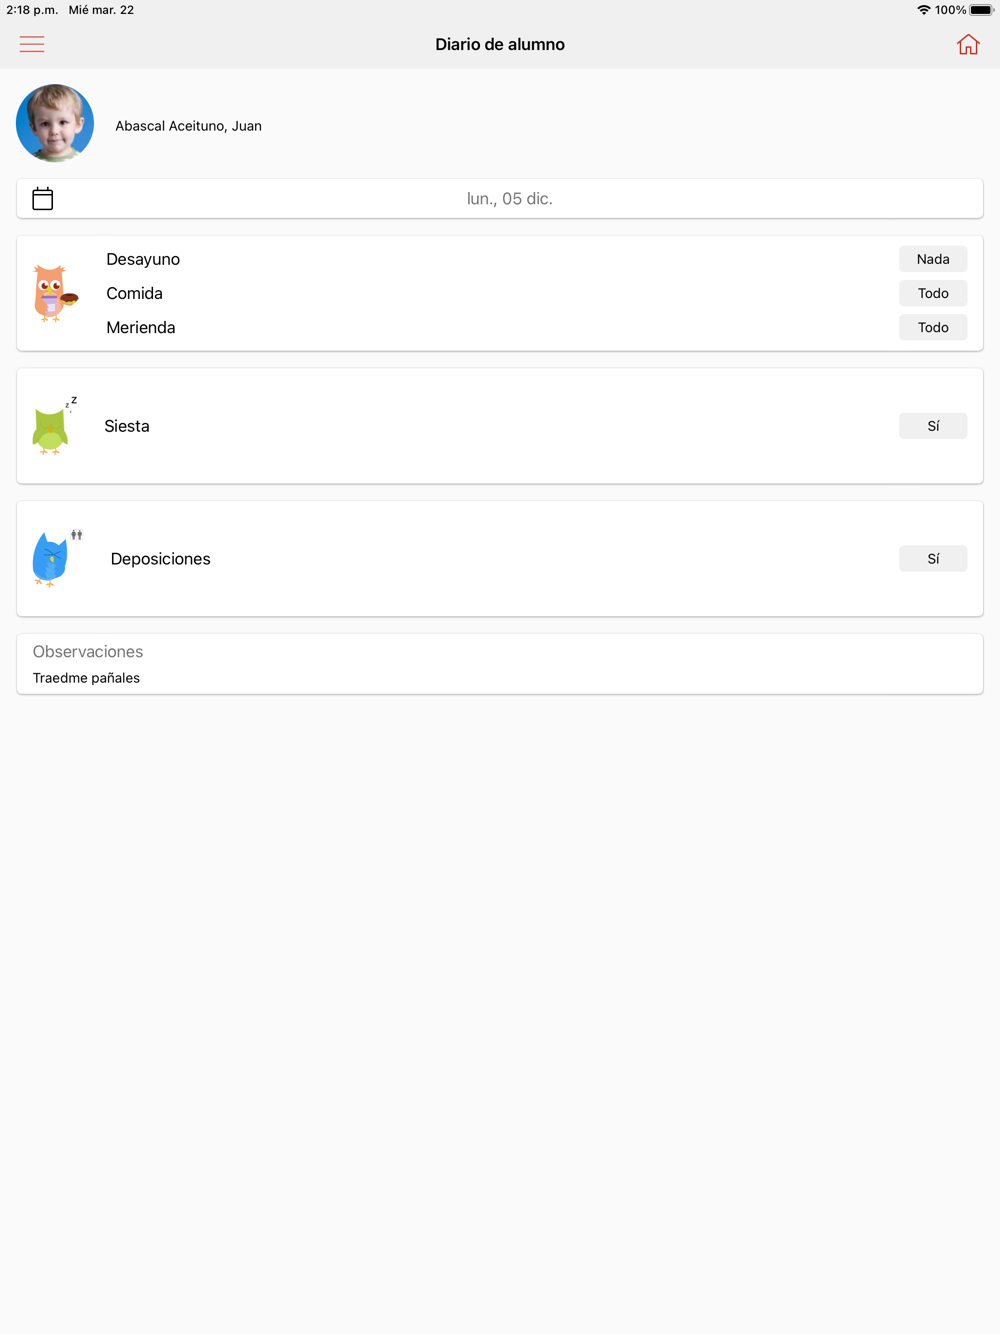This screenshot has width=1000, height=1334.
Task: Tap the Diario de alumno title
Action: pos(500,44)
